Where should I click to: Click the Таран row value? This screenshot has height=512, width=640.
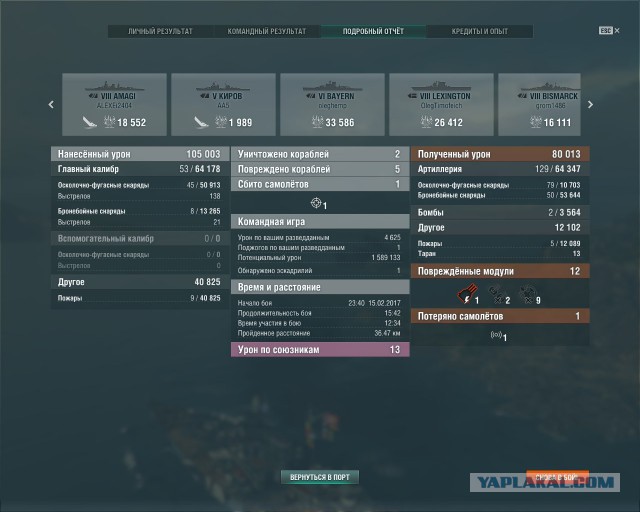click(576, 254)
